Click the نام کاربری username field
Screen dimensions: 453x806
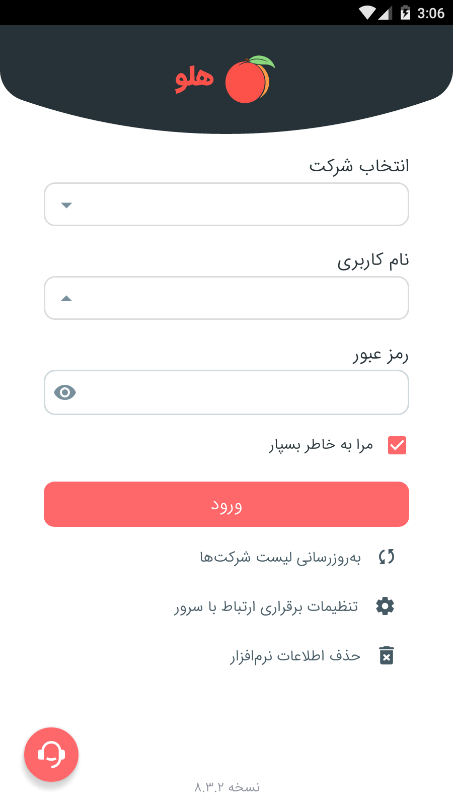226,298
